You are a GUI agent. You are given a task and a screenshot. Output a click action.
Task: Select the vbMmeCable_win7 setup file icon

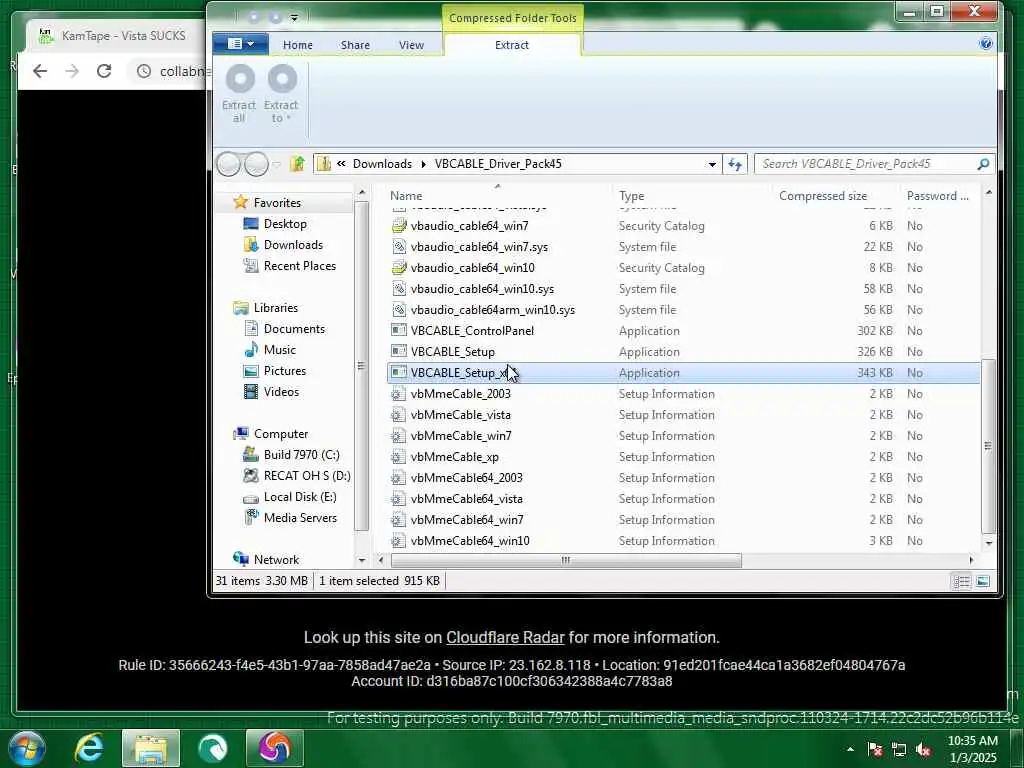click(x=398, y=436)
